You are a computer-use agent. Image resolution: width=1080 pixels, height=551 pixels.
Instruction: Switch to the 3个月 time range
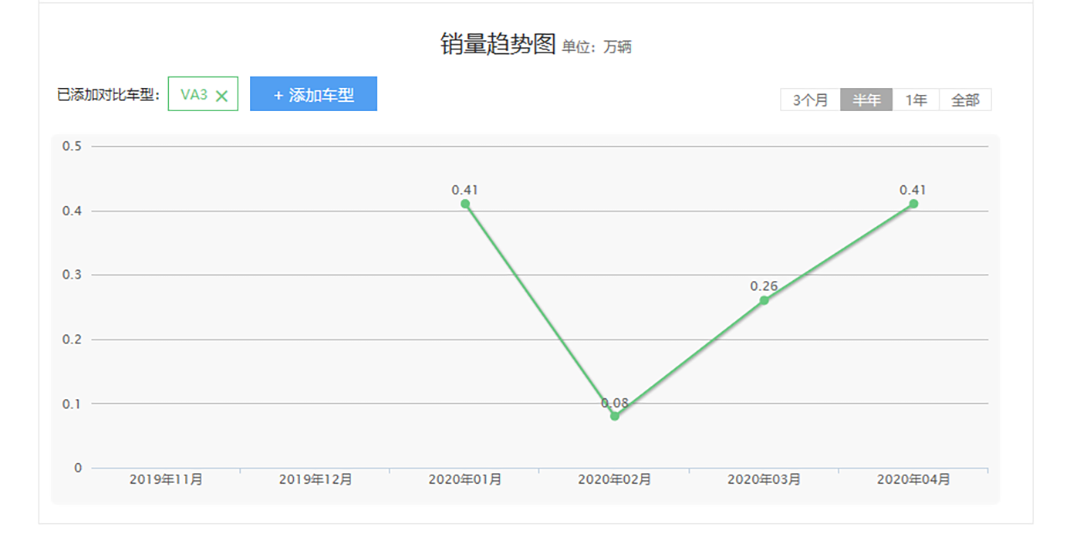coord(810,100)
